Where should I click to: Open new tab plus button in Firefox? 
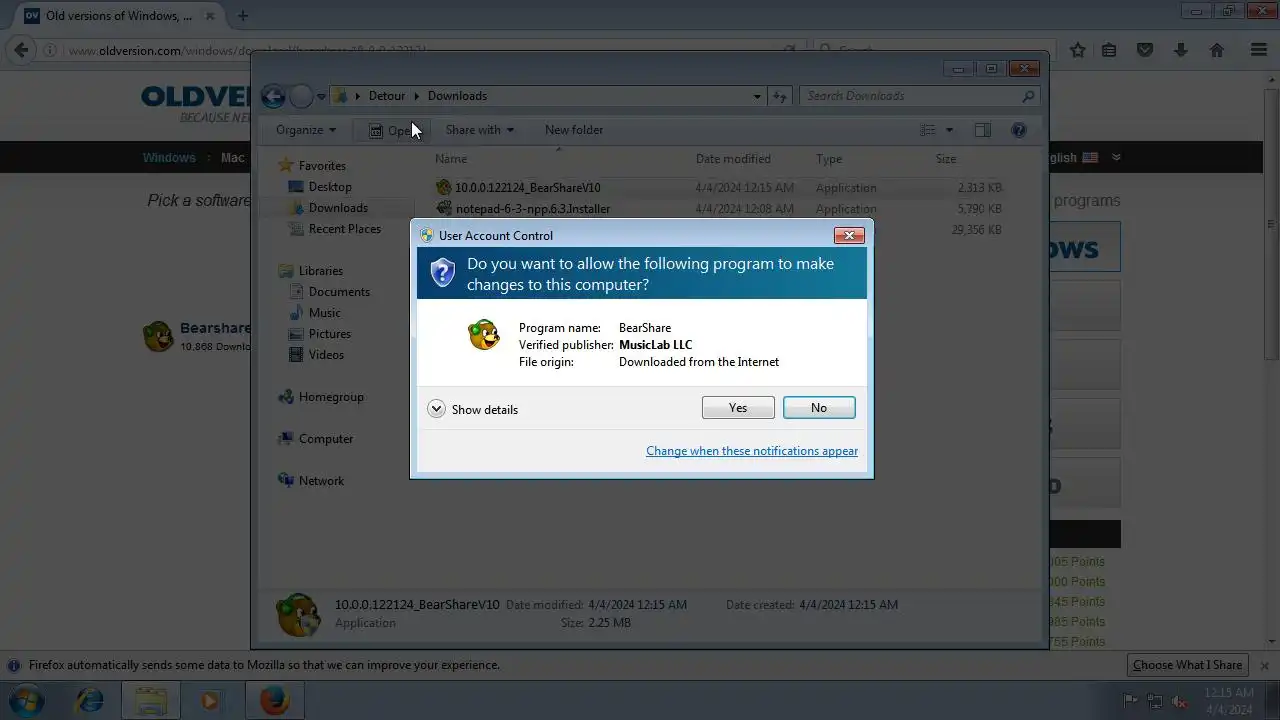[242, 15]
